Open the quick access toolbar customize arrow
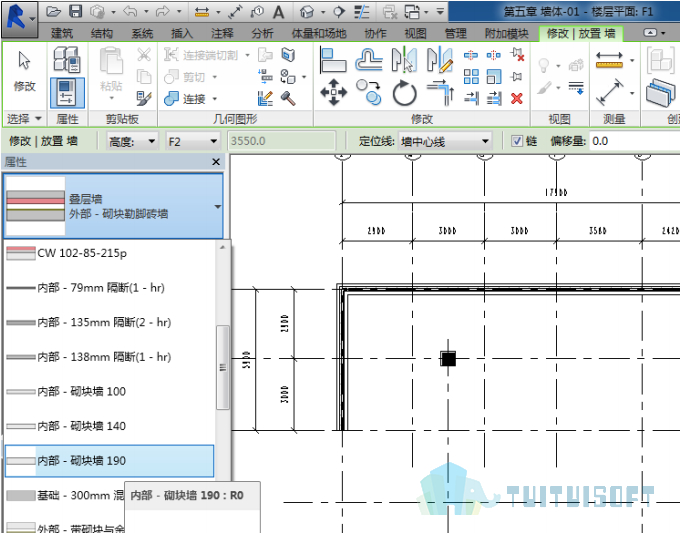Screen dimensions: 680x533 tap(440, 12)
